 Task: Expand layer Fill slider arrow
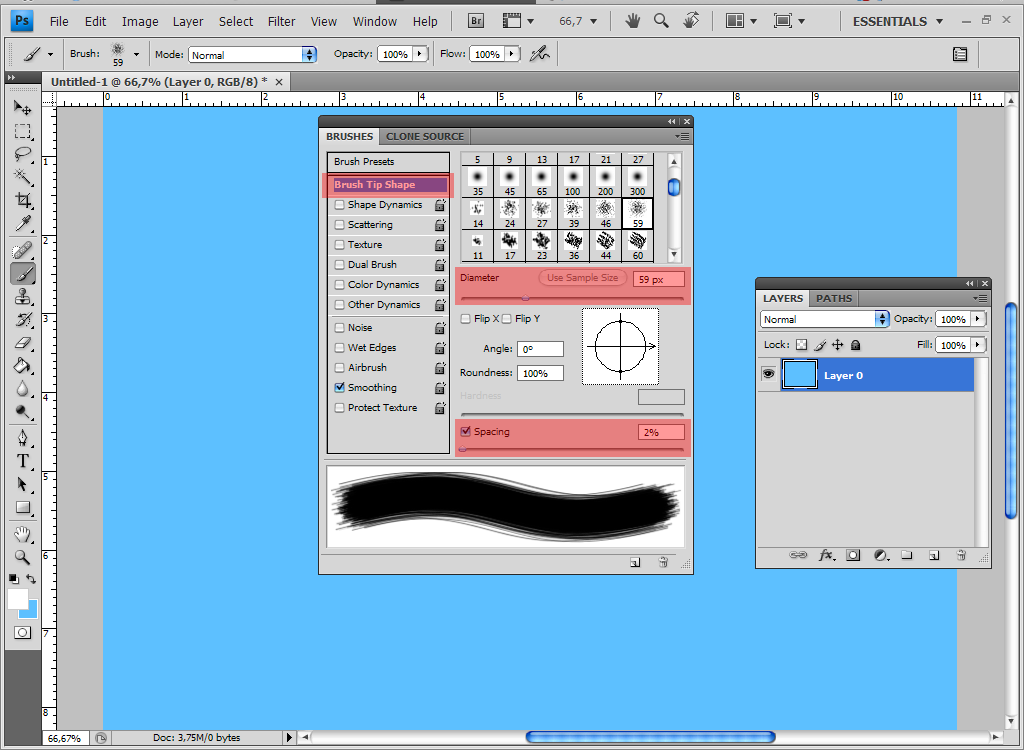(978, 344)
